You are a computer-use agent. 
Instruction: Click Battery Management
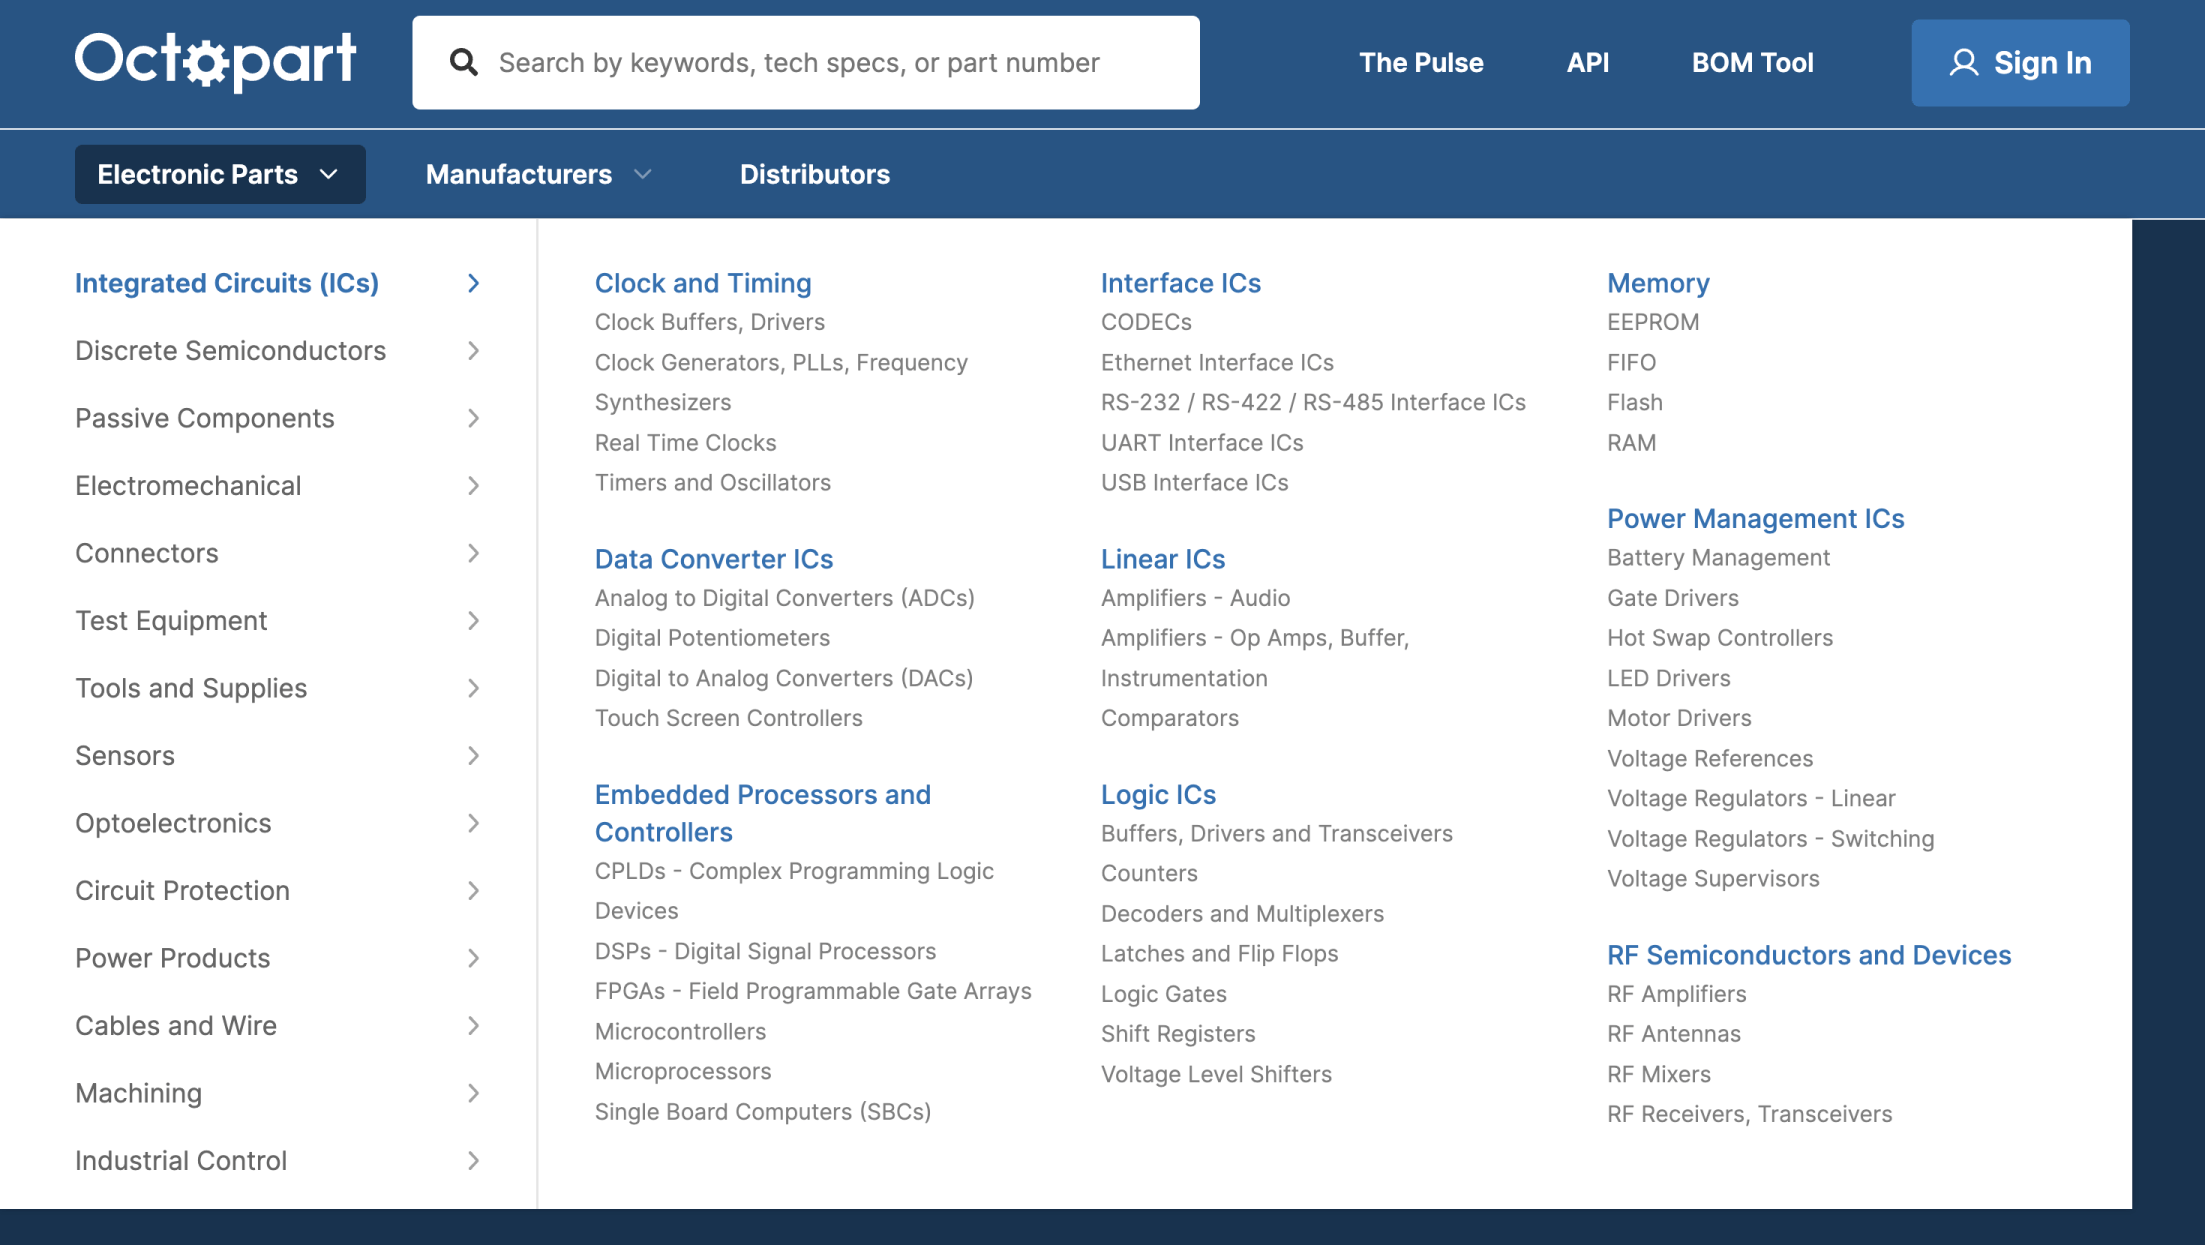pos(1718,558)
